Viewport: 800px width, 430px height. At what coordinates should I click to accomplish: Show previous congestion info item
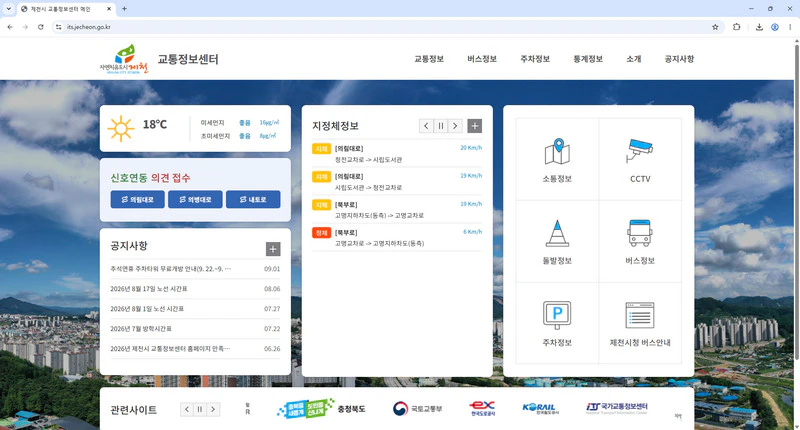point(427,126)
